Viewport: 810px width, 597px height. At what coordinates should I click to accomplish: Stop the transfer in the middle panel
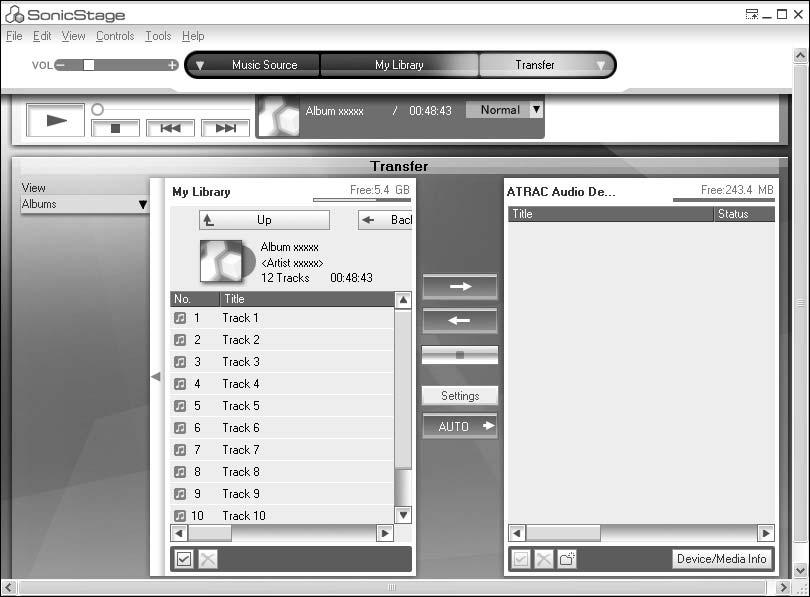pos(460,355)
